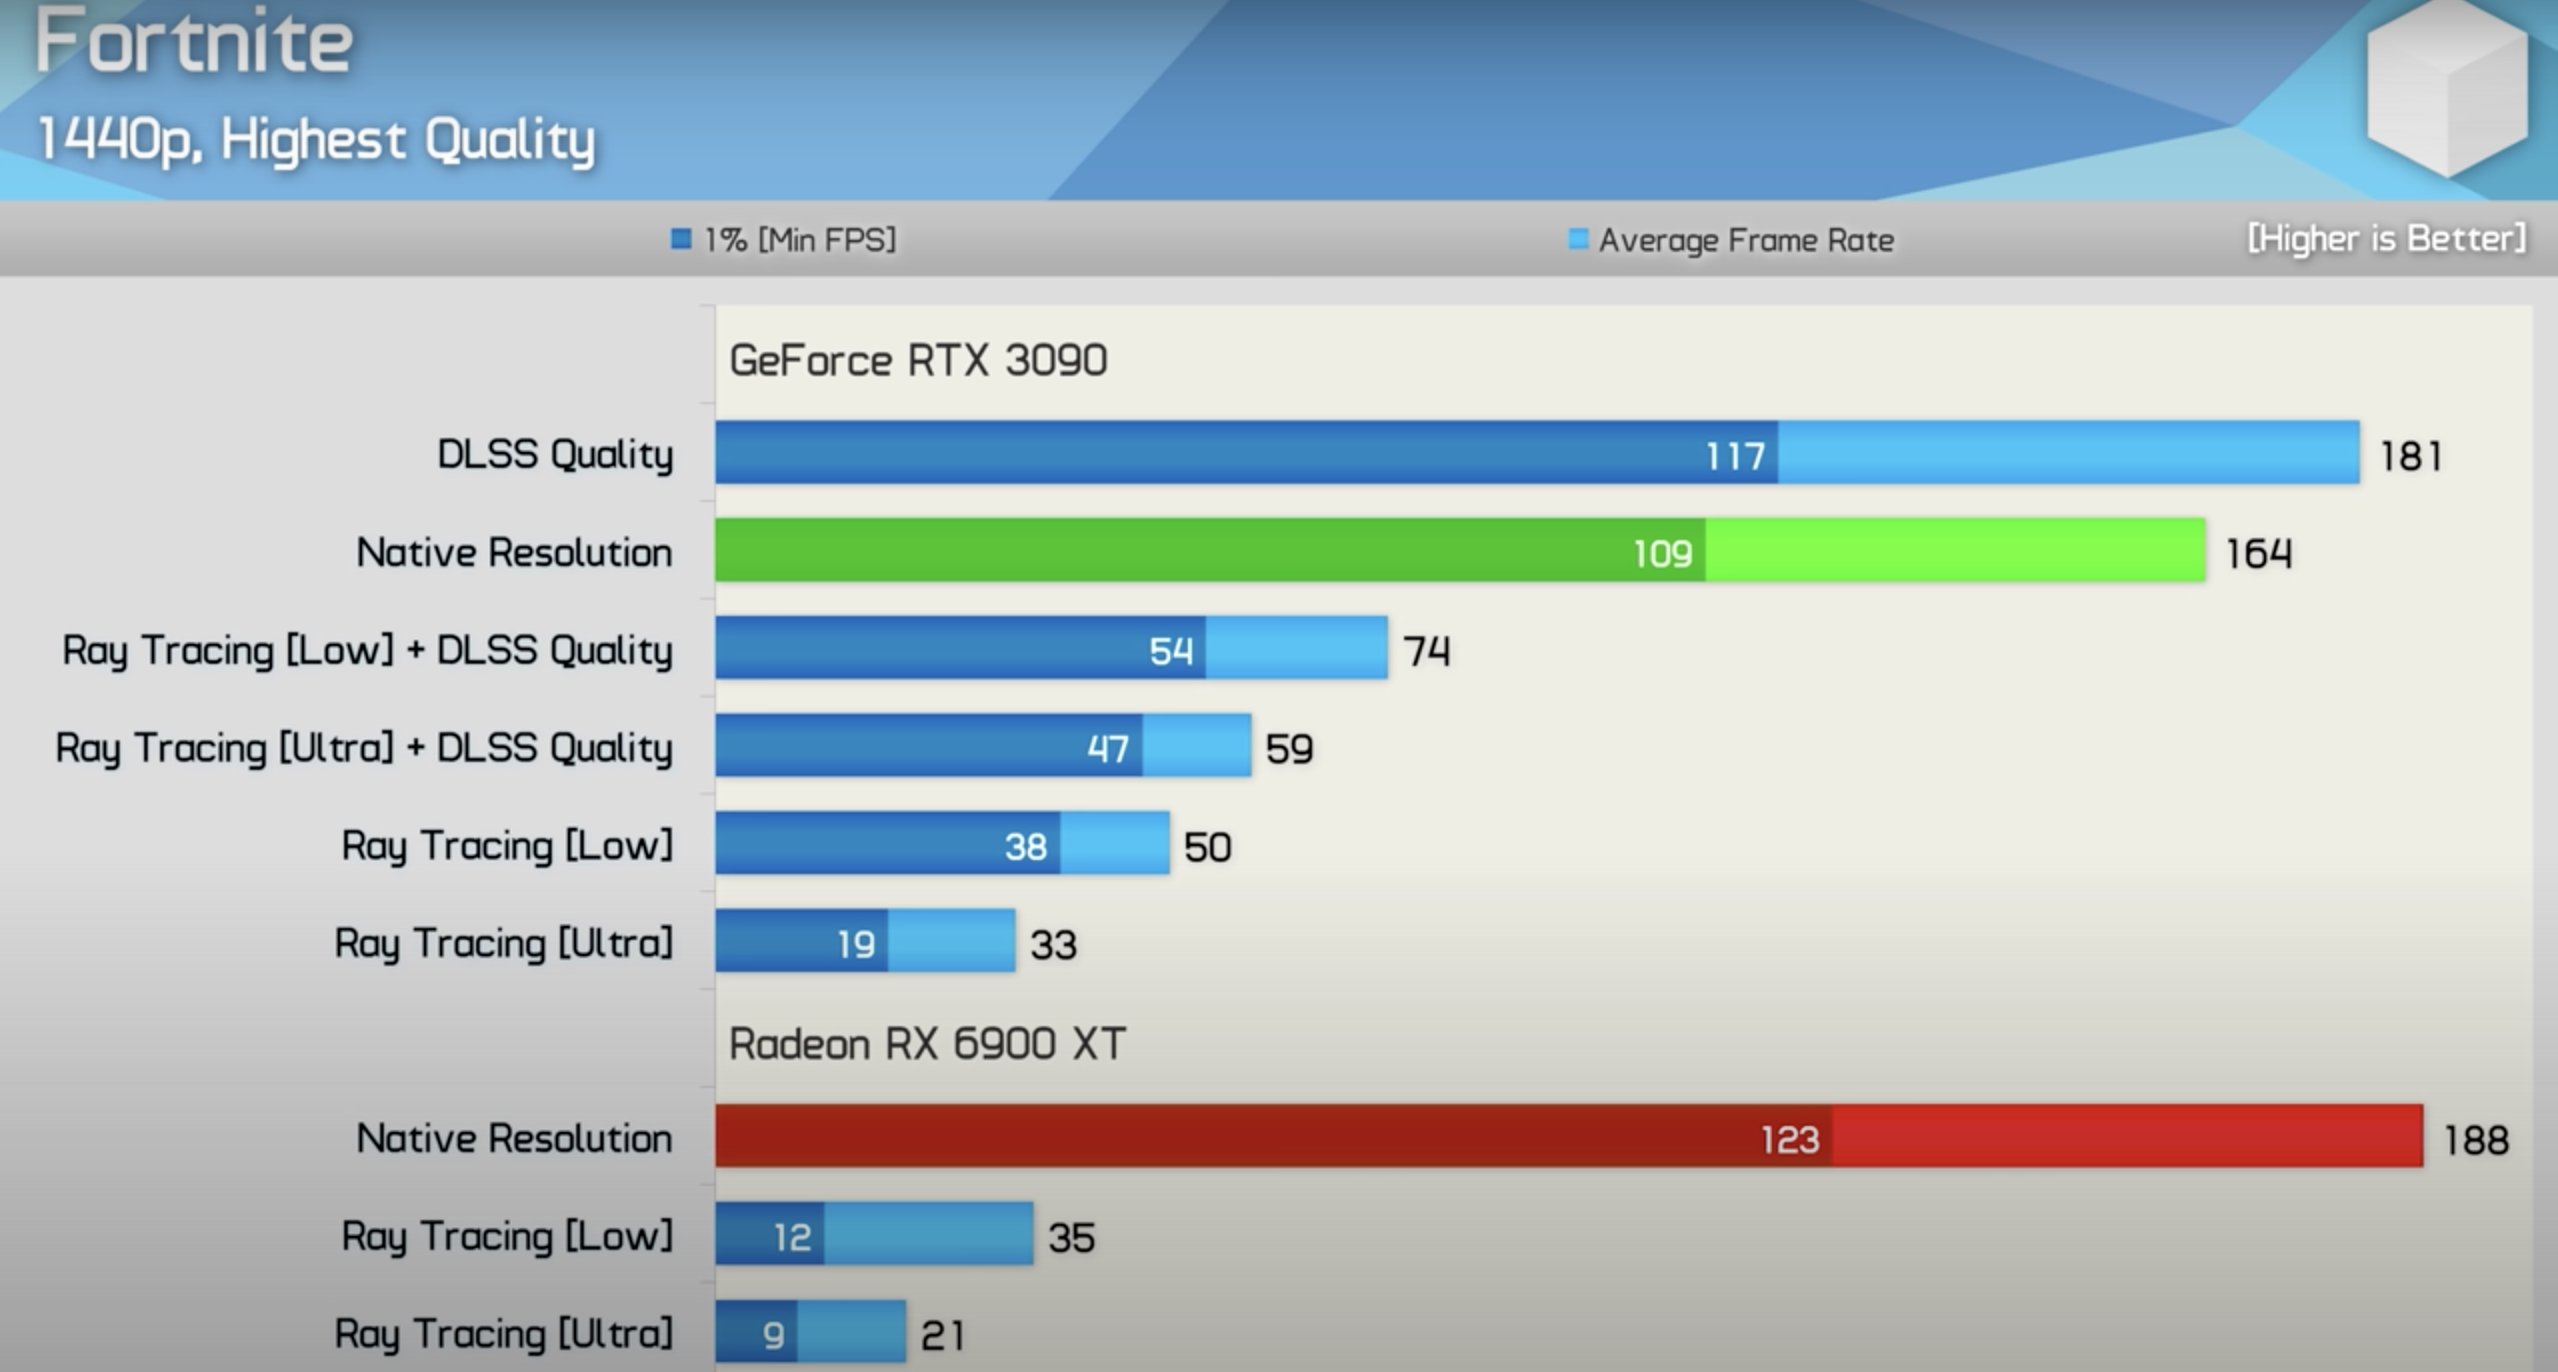
Task: Click the average value 59
Action: click(1289, 749)
